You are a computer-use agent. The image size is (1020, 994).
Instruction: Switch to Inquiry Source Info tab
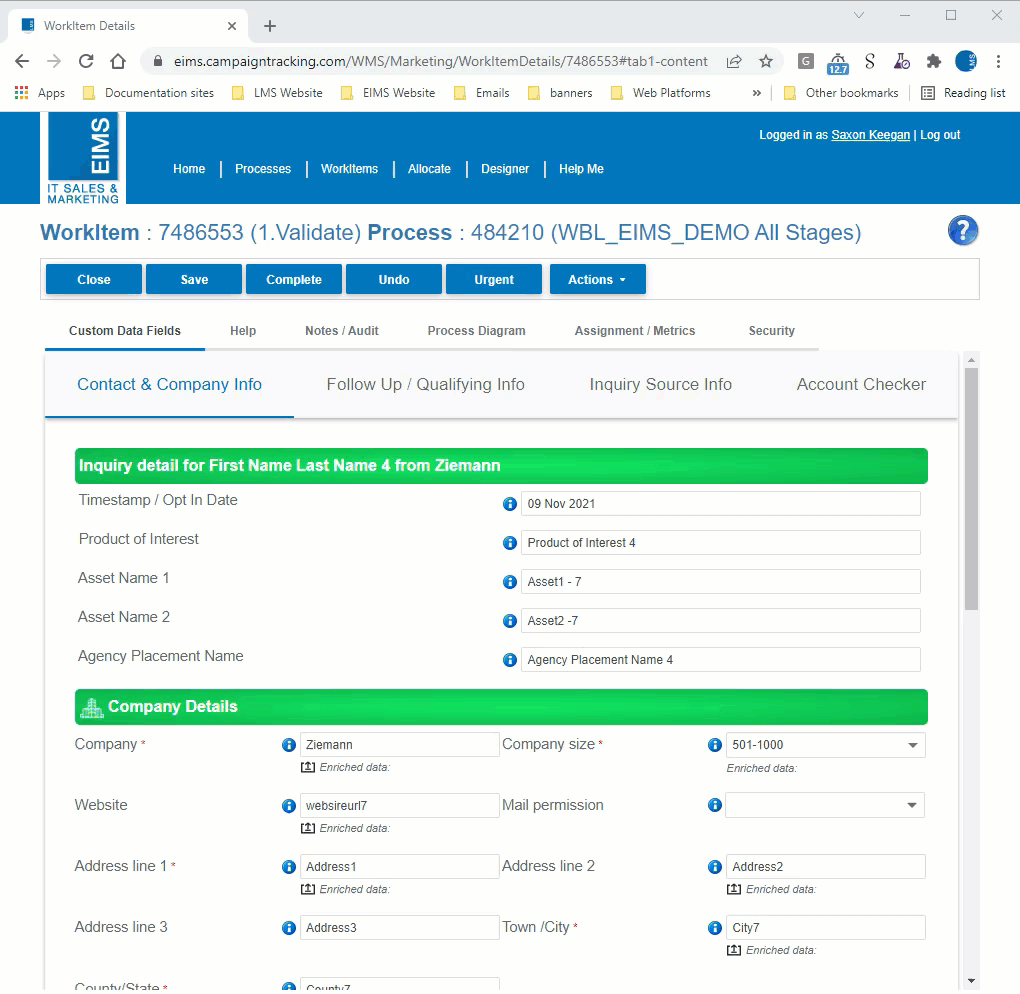pos(661,384)
